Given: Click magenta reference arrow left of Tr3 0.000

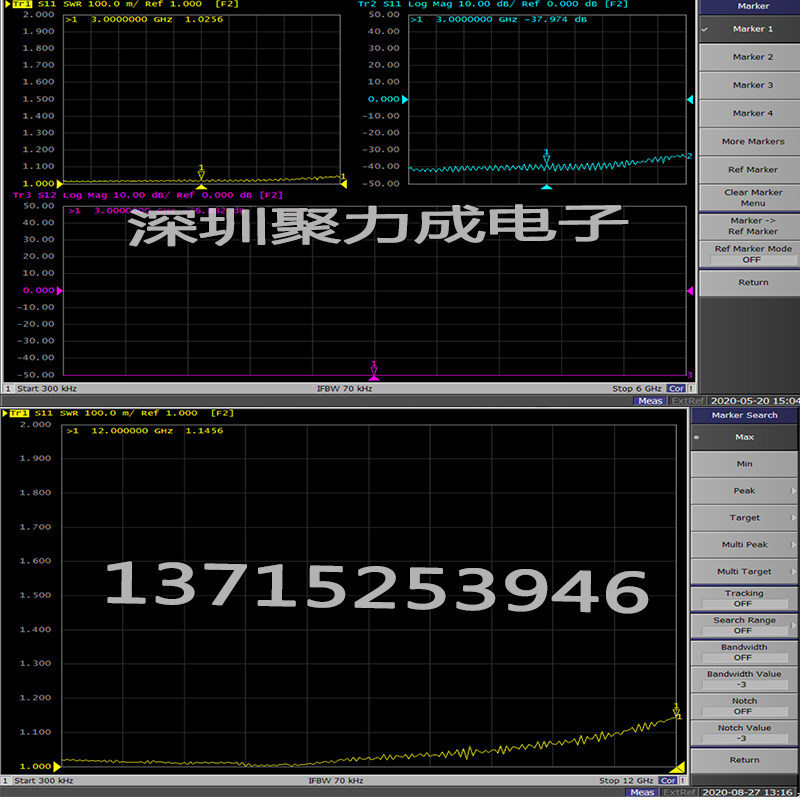Looking at the screenshot, I should tap(59, 291).
